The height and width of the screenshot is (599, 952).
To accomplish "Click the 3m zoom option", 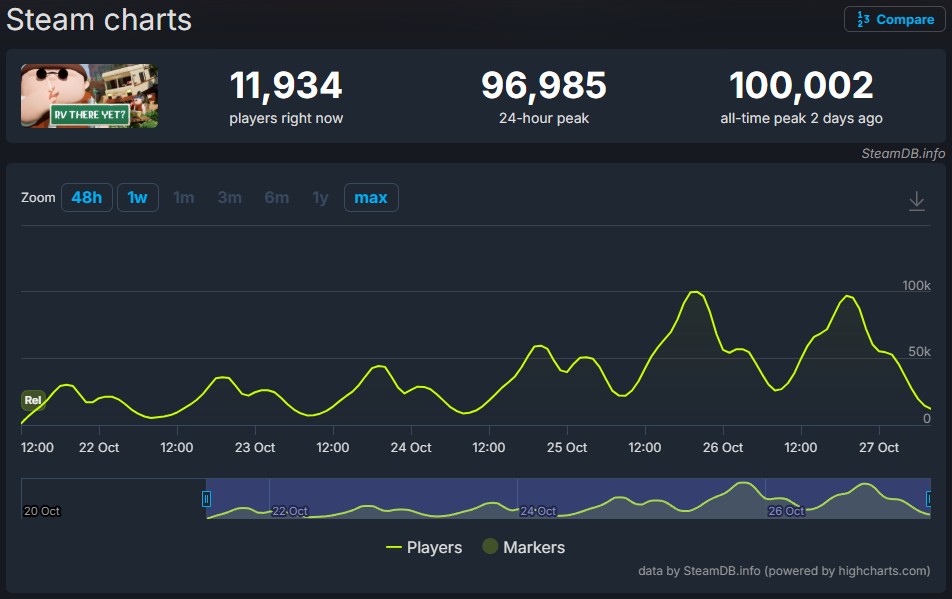I will (230, 198).
